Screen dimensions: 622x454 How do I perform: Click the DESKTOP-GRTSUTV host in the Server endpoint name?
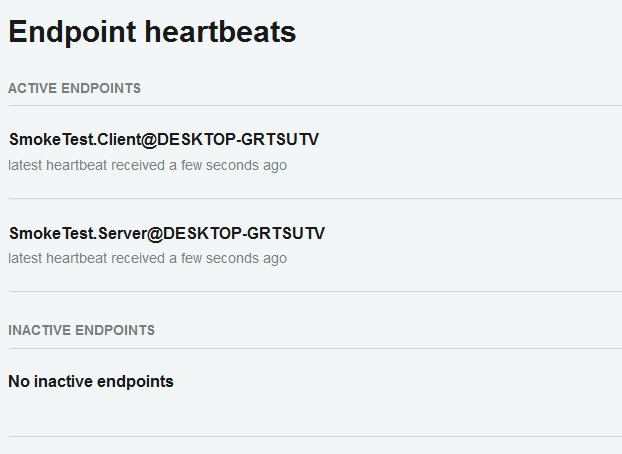pos(244,233)
